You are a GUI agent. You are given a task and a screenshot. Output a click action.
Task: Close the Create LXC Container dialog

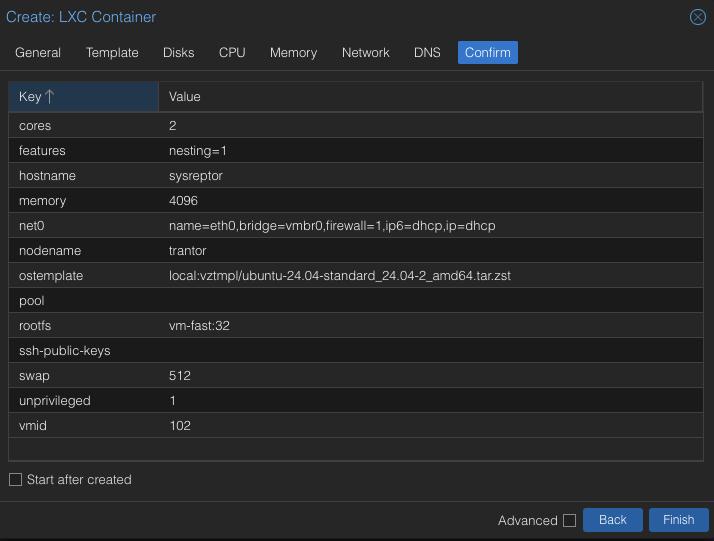[x=697, y=17]
